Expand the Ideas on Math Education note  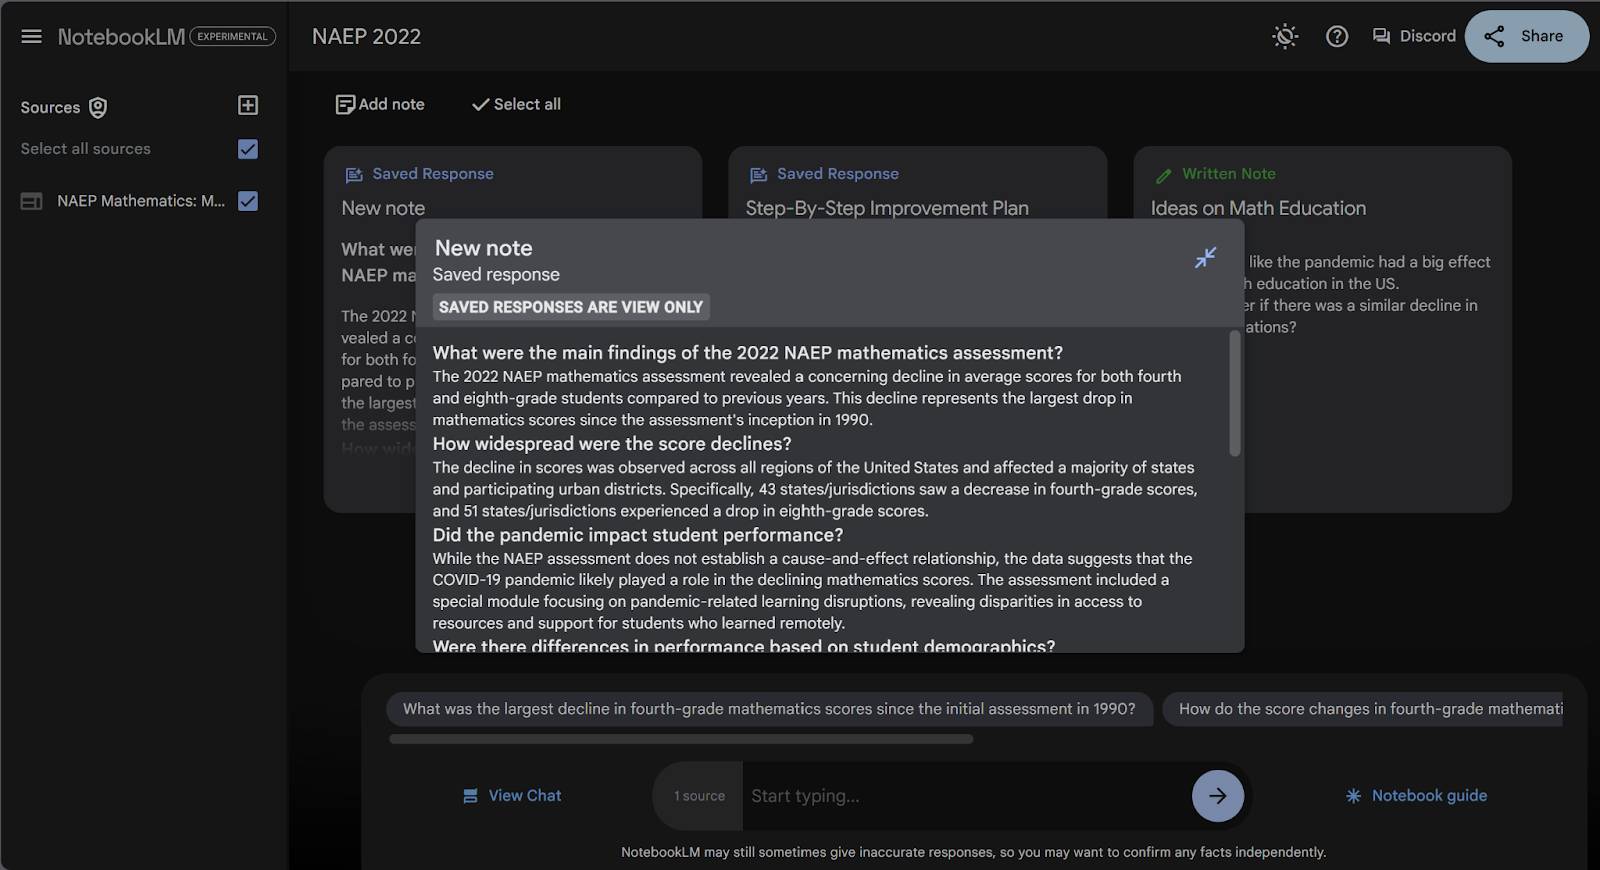click(x=1258, y=208)
